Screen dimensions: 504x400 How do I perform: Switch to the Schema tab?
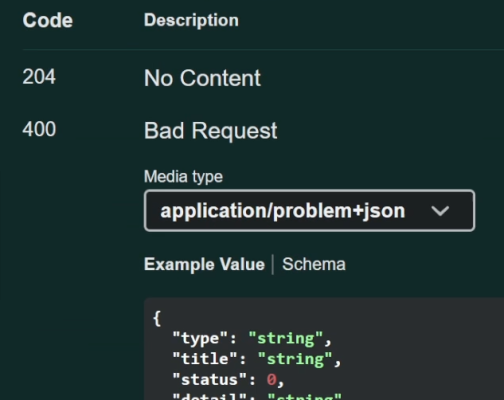[x=314, y=264]
